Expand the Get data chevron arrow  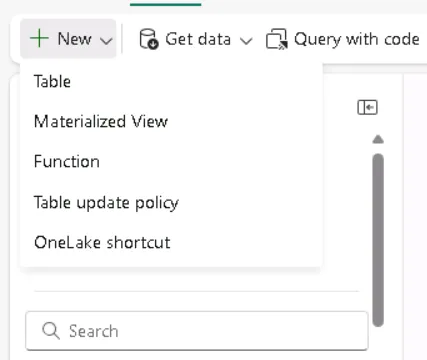(246, 41)
